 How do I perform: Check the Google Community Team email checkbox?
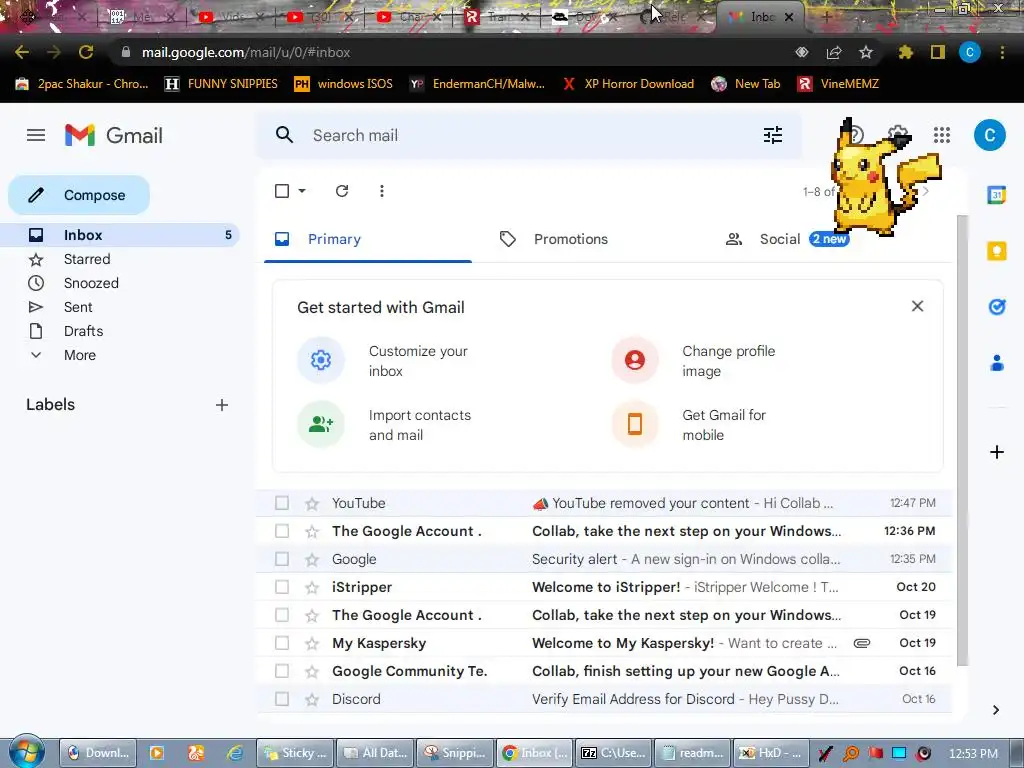pyautogui.click(x=282, y=671)
